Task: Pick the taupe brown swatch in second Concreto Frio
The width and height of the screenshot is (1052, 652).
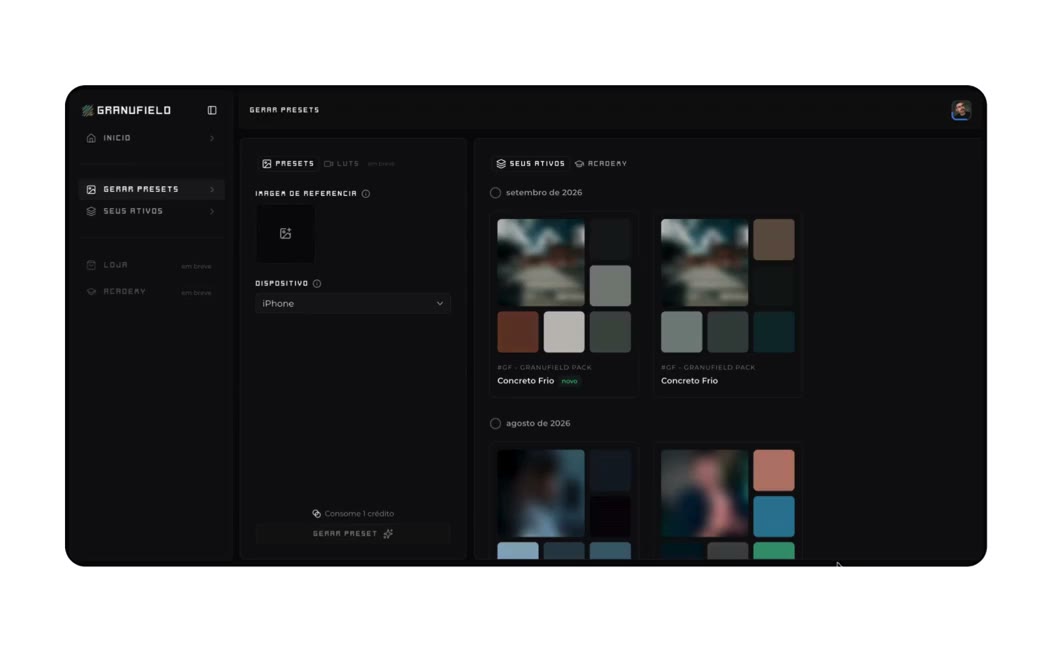Action: point(774,239)
